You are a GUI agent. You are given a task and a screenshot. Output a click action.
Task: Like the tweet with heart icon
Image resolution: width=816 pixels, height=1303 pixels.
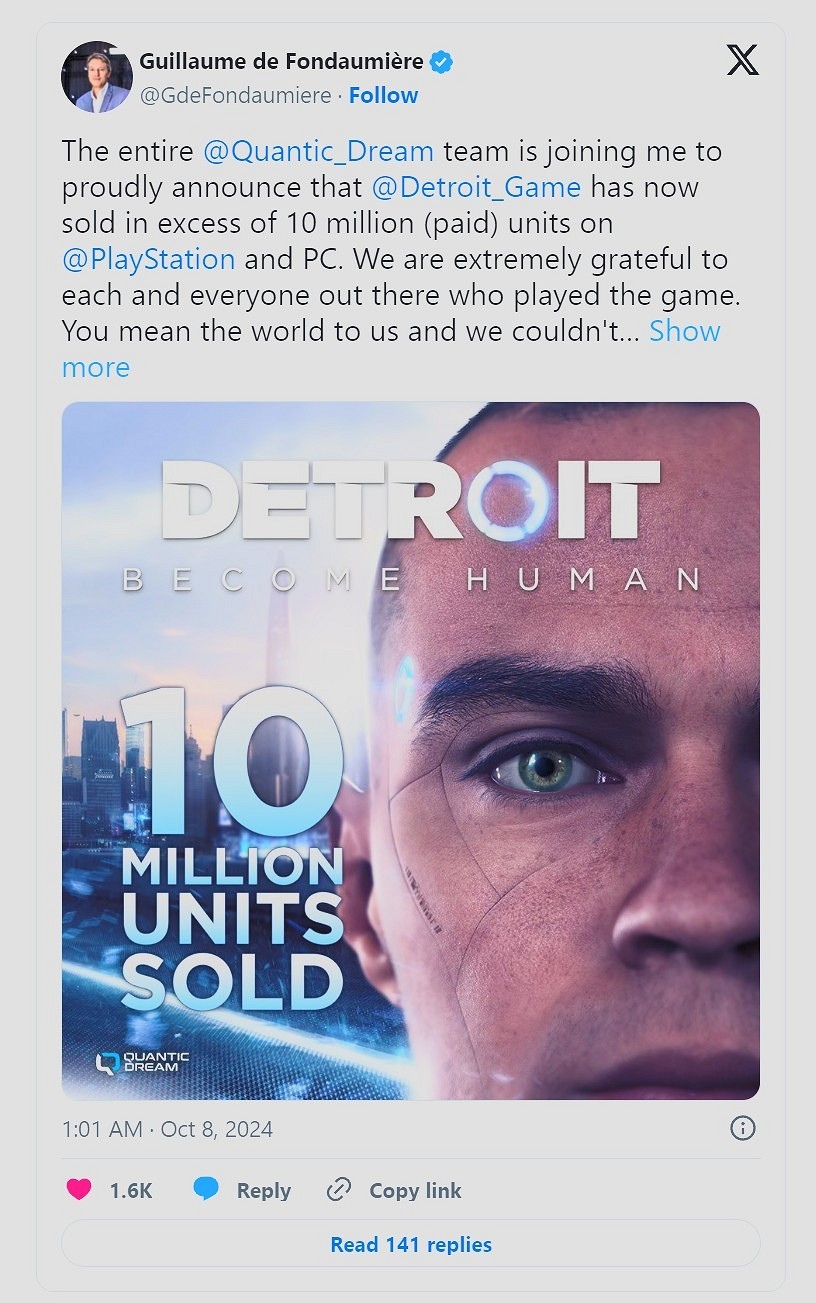[77, 1190]
